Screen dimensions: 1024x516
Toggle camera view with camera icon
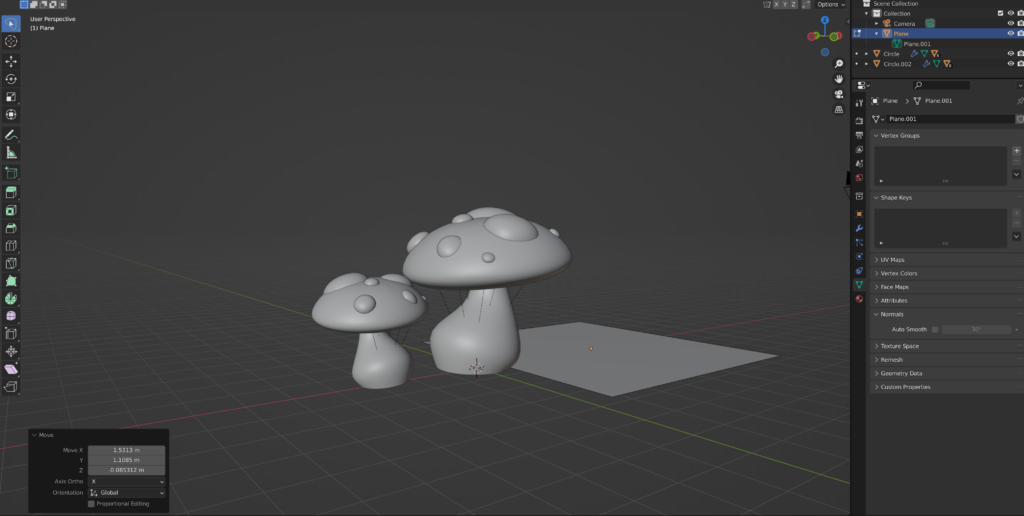pyautogui.click(x=838, y=94)
